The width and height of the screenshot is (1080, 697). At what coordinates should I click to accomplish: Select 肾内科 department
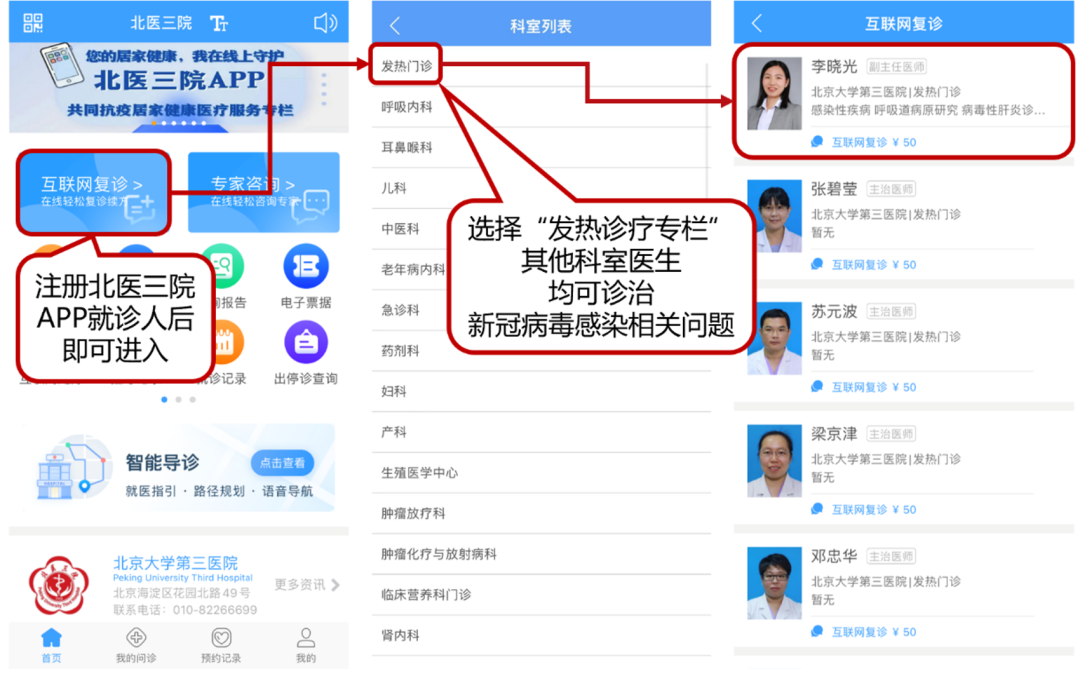click(x=540, y=635)
